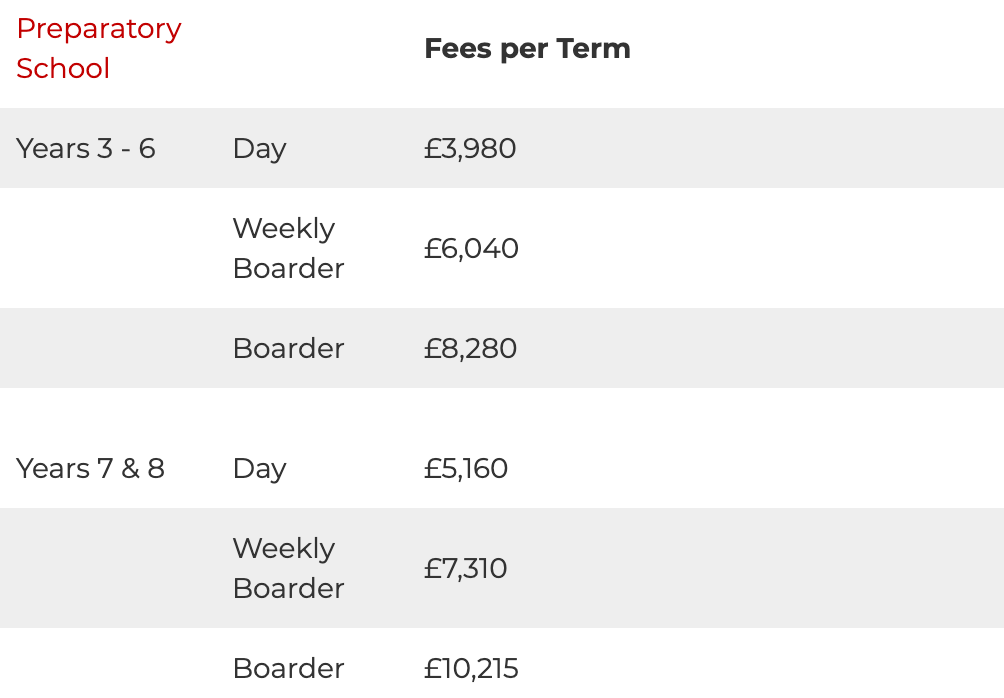The image size is (1004, 698).
Task: Click the word Weekly above £7,310 row
Action: 284,549
